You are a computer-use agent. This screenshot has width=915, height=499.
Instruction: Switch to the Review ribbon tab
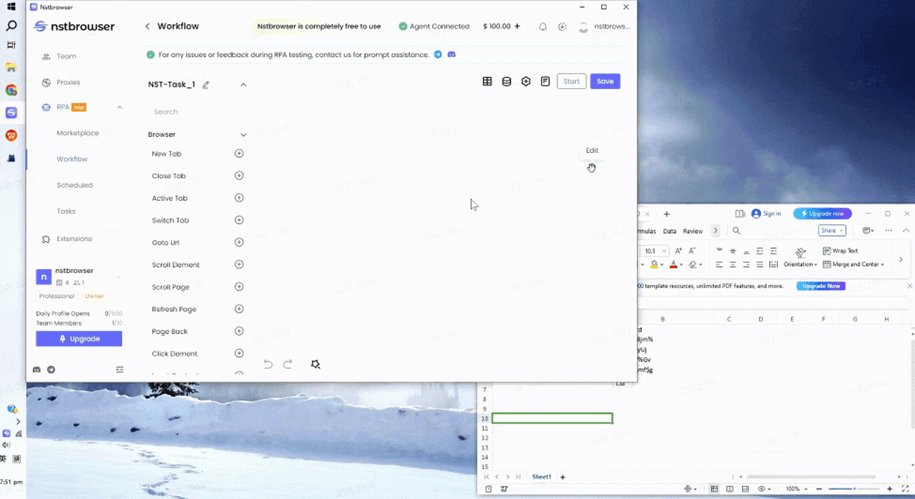tap(693, 231)
